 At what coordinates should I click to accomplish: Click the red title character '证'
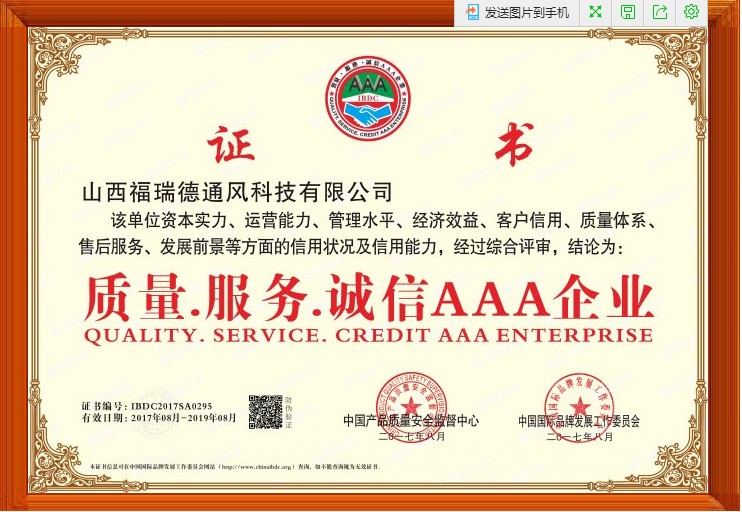(x=231, y=144)
